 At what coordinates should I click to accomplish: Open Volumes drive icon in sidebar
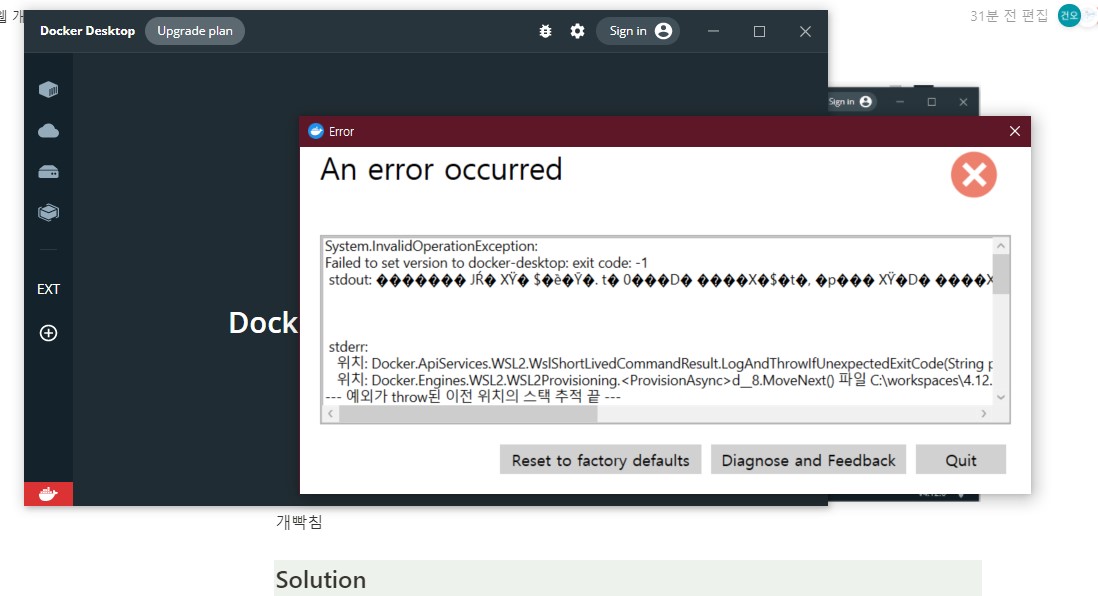(48, 172)
